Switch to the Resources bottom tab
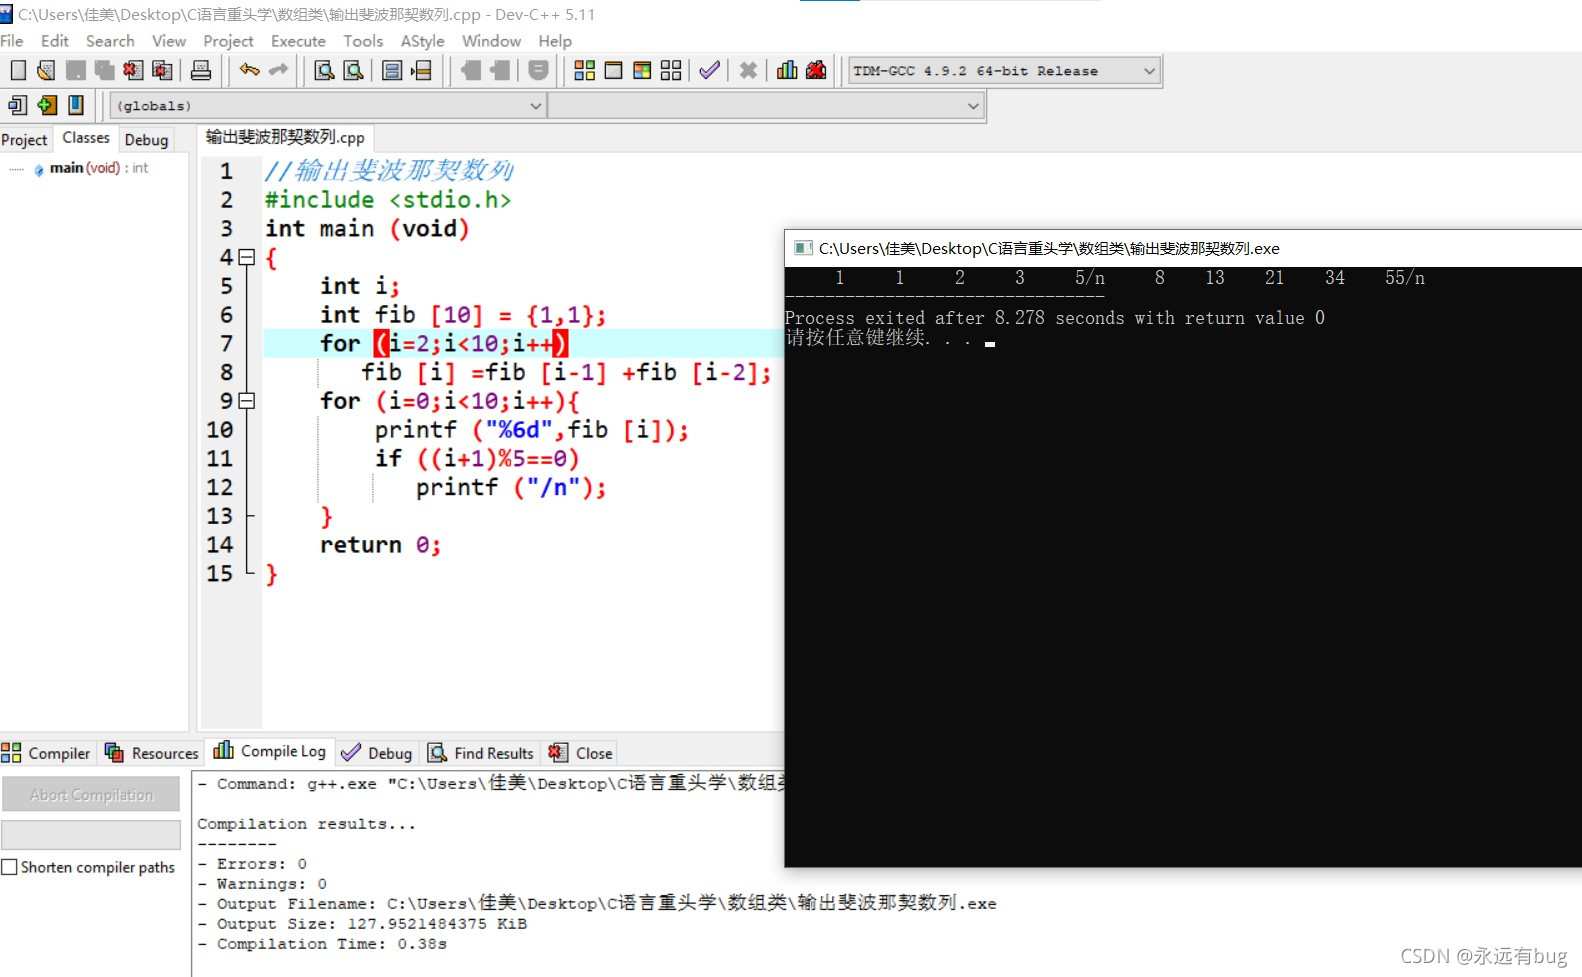This screenshot has width=1582, height=977. (x=152, y=753)
